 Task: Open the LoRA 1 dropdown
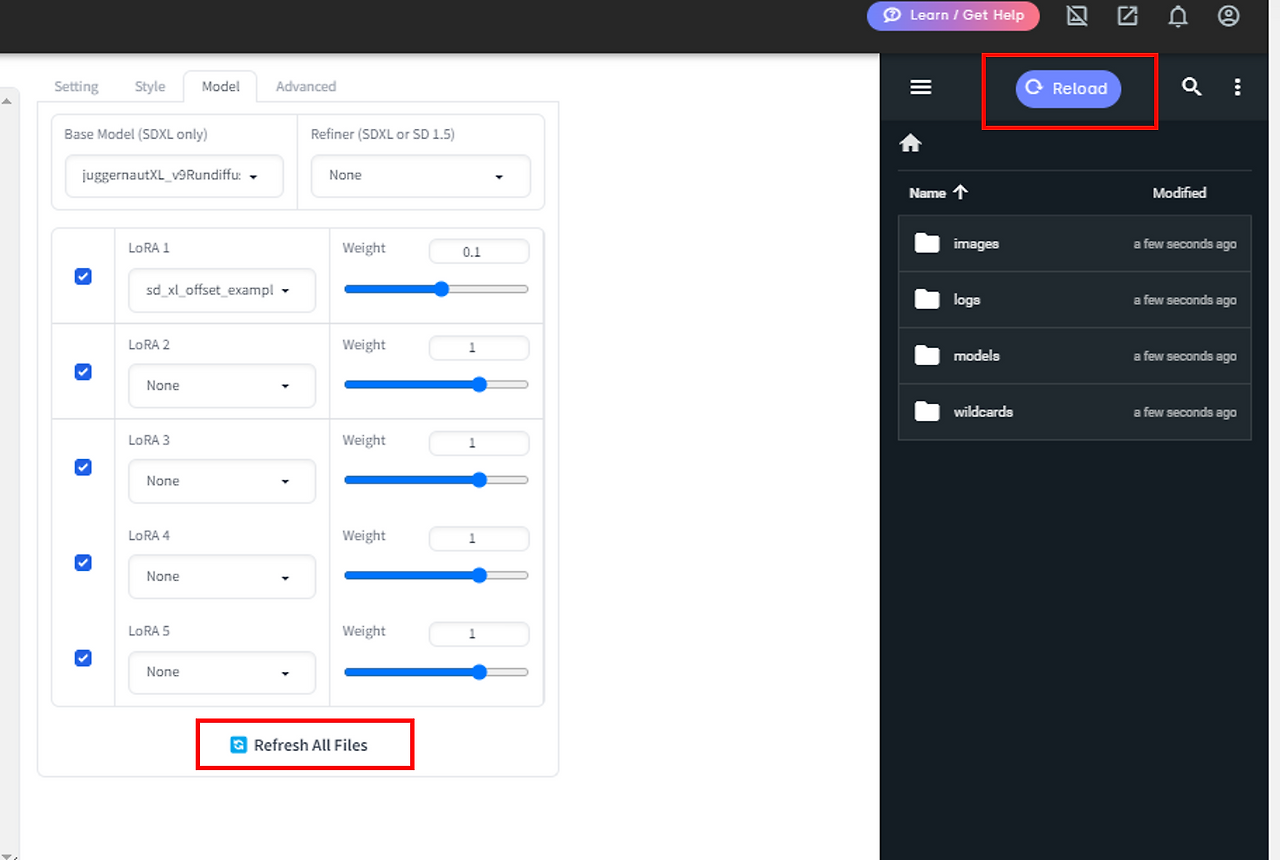(222, 290)
